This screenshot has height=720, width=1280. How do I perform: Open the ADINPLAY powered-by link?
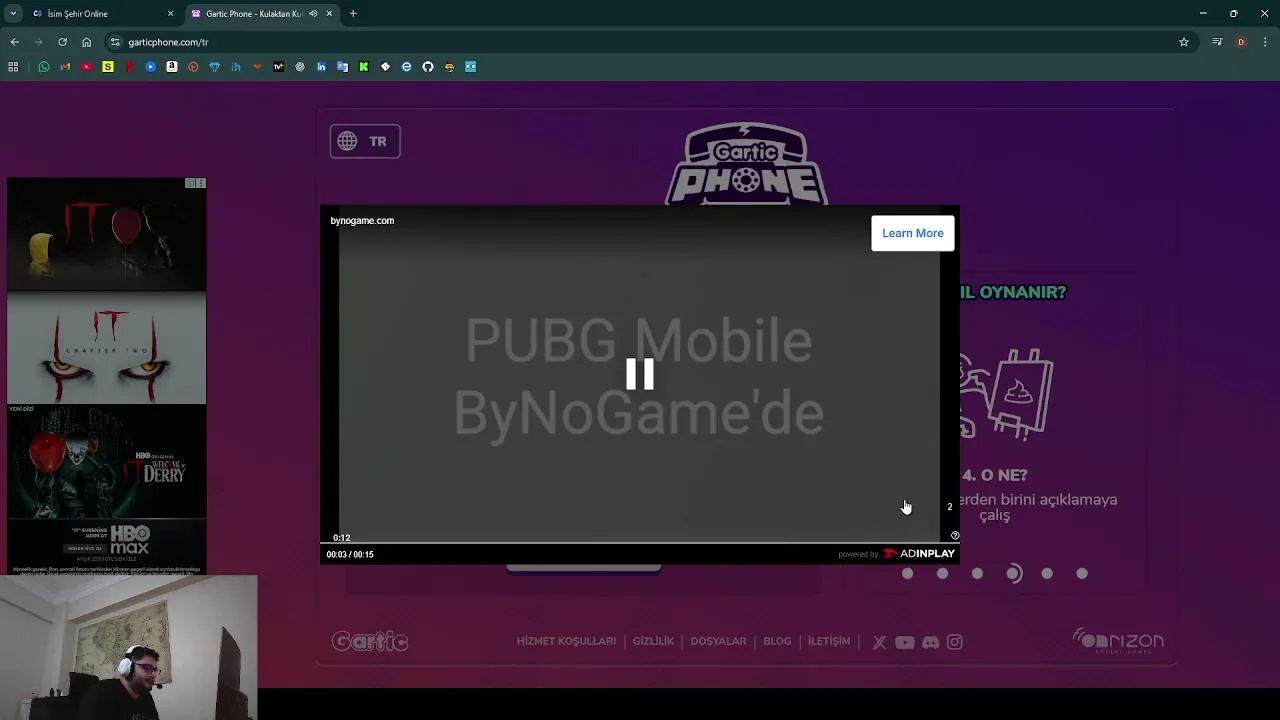point(918,554)
